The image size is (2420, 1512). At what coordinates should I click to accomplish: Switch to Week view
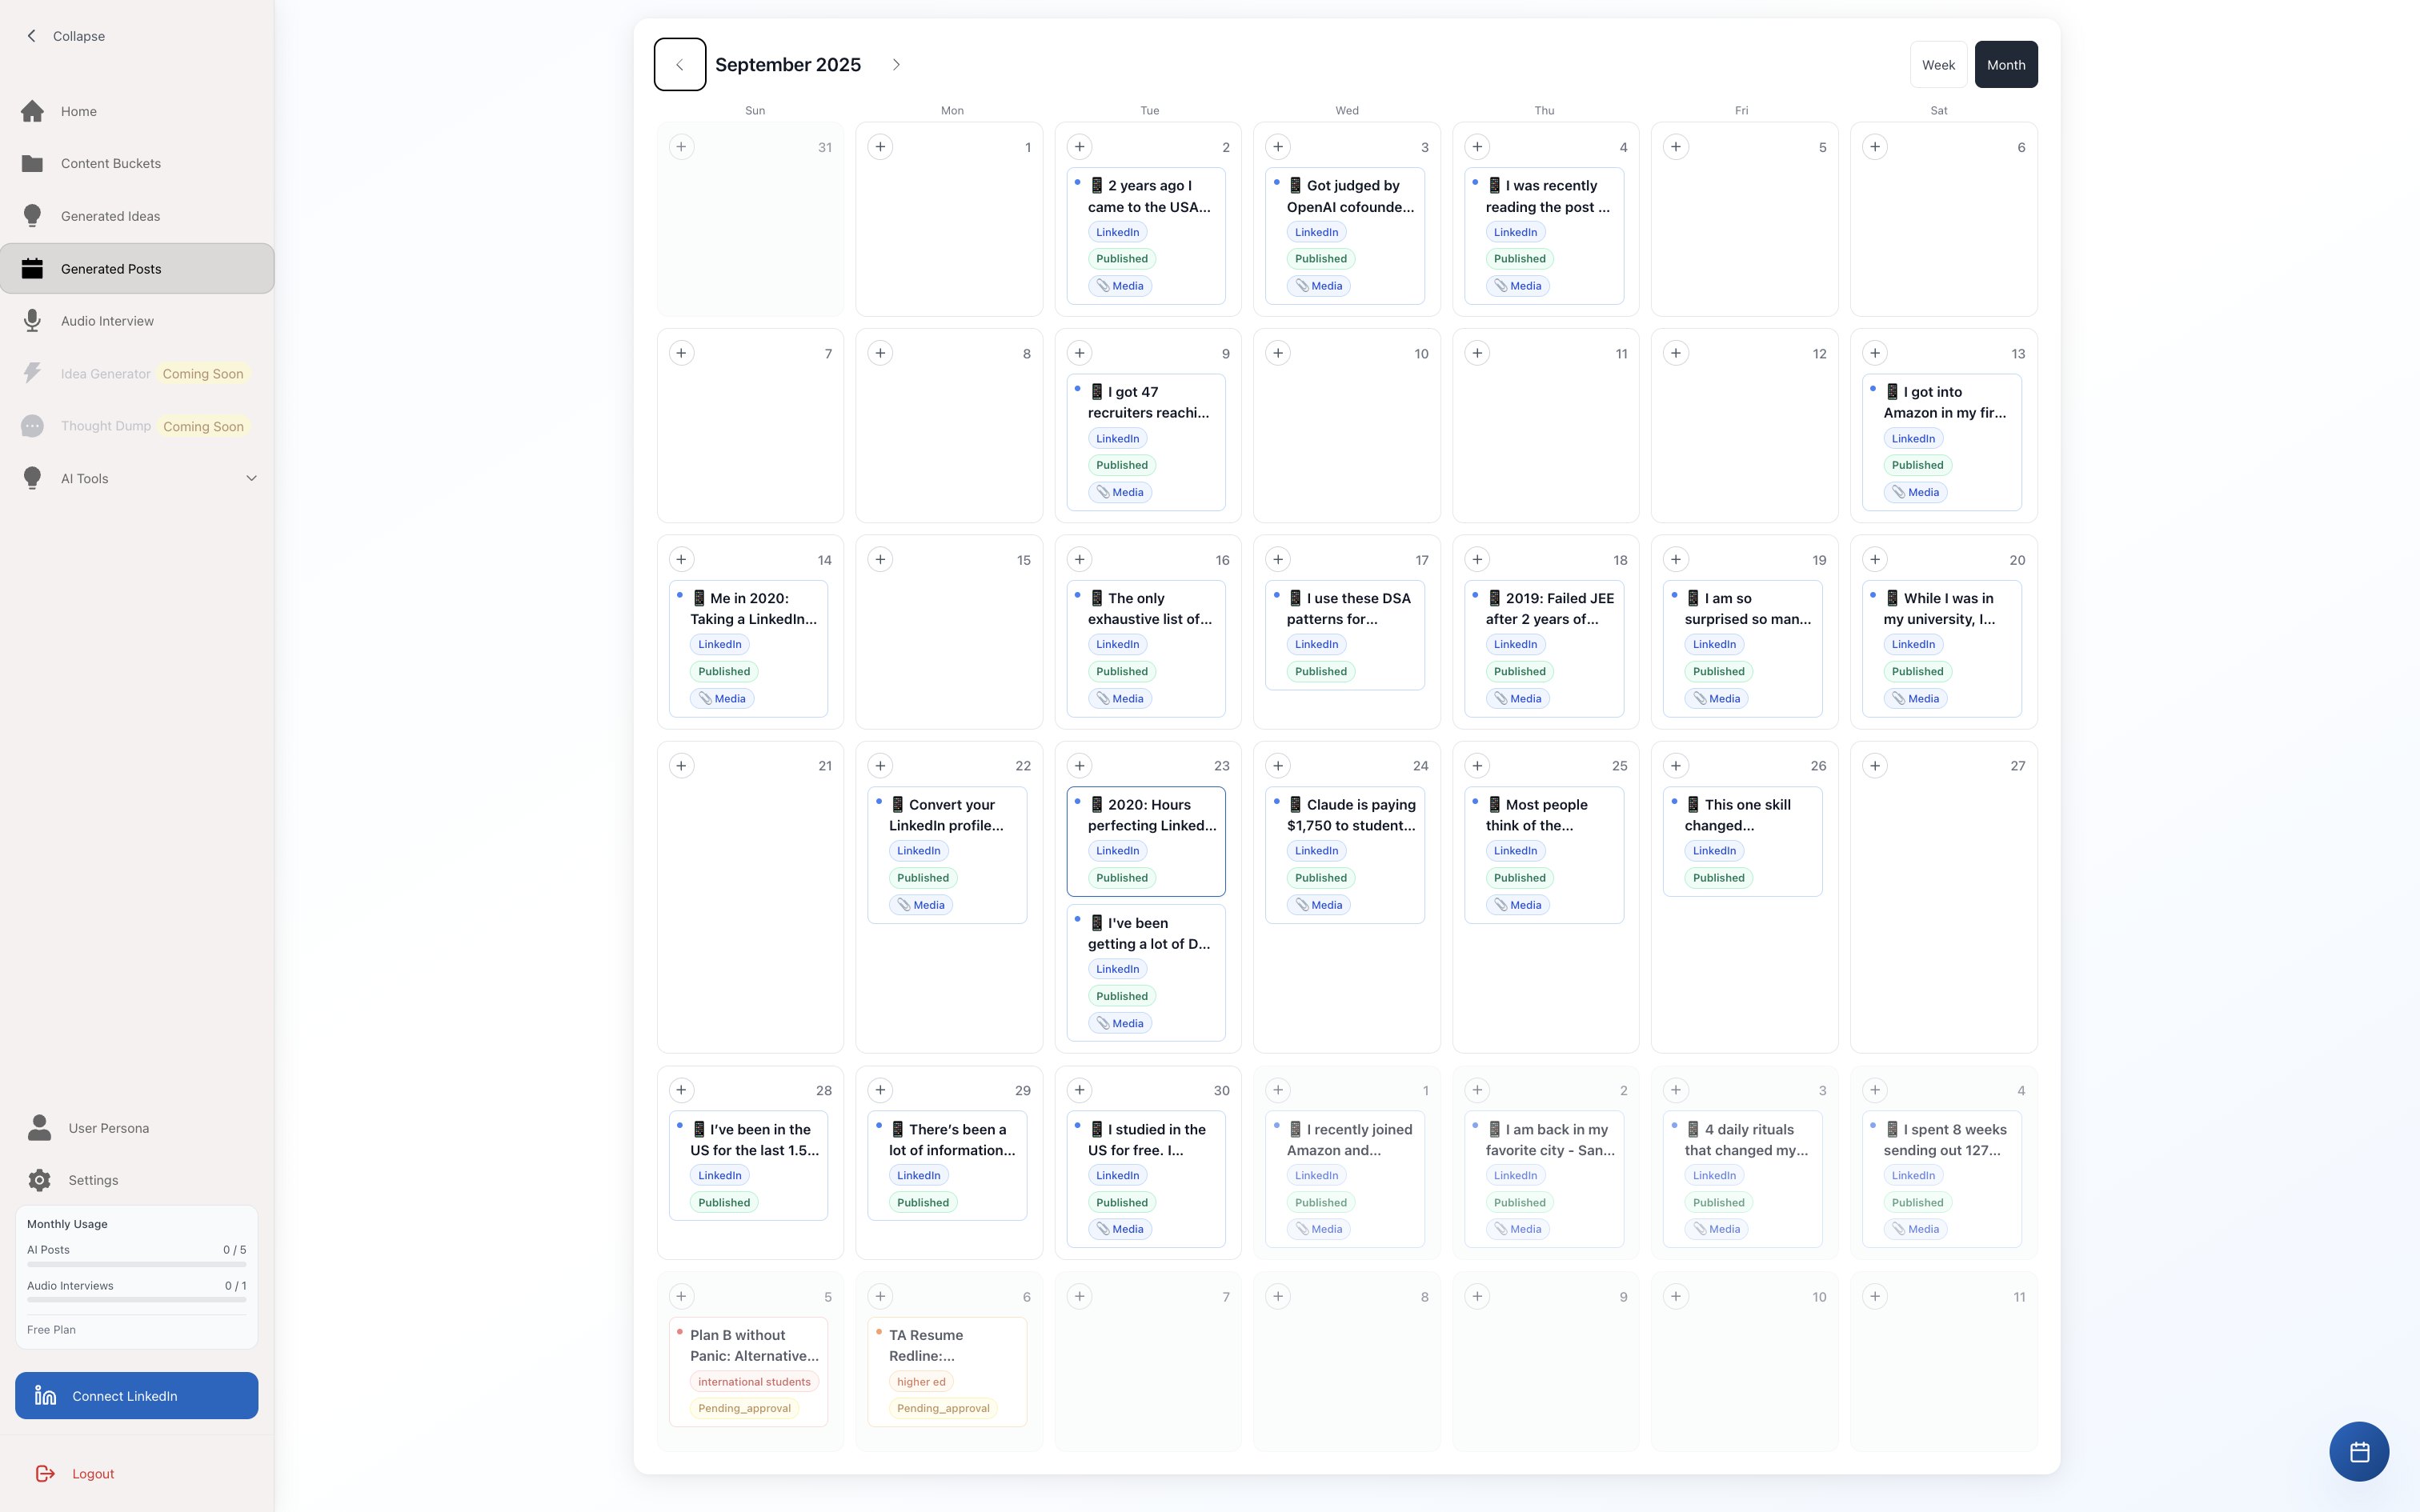1938,65
